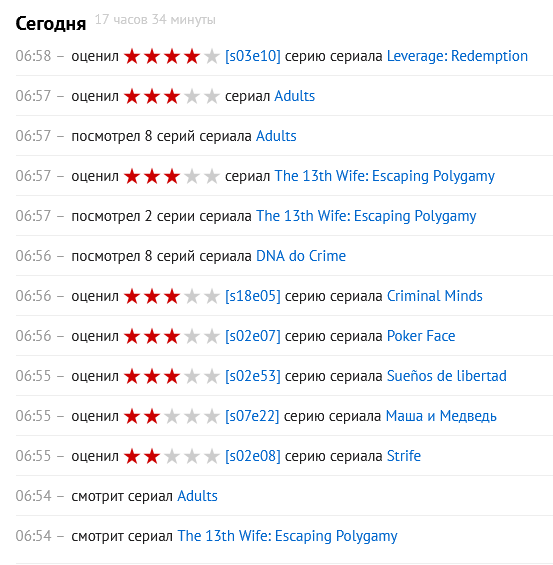Viewport: 553px width, 565px height.
Task: Open the Criminal Minds series page
Action: click(435, 296)
